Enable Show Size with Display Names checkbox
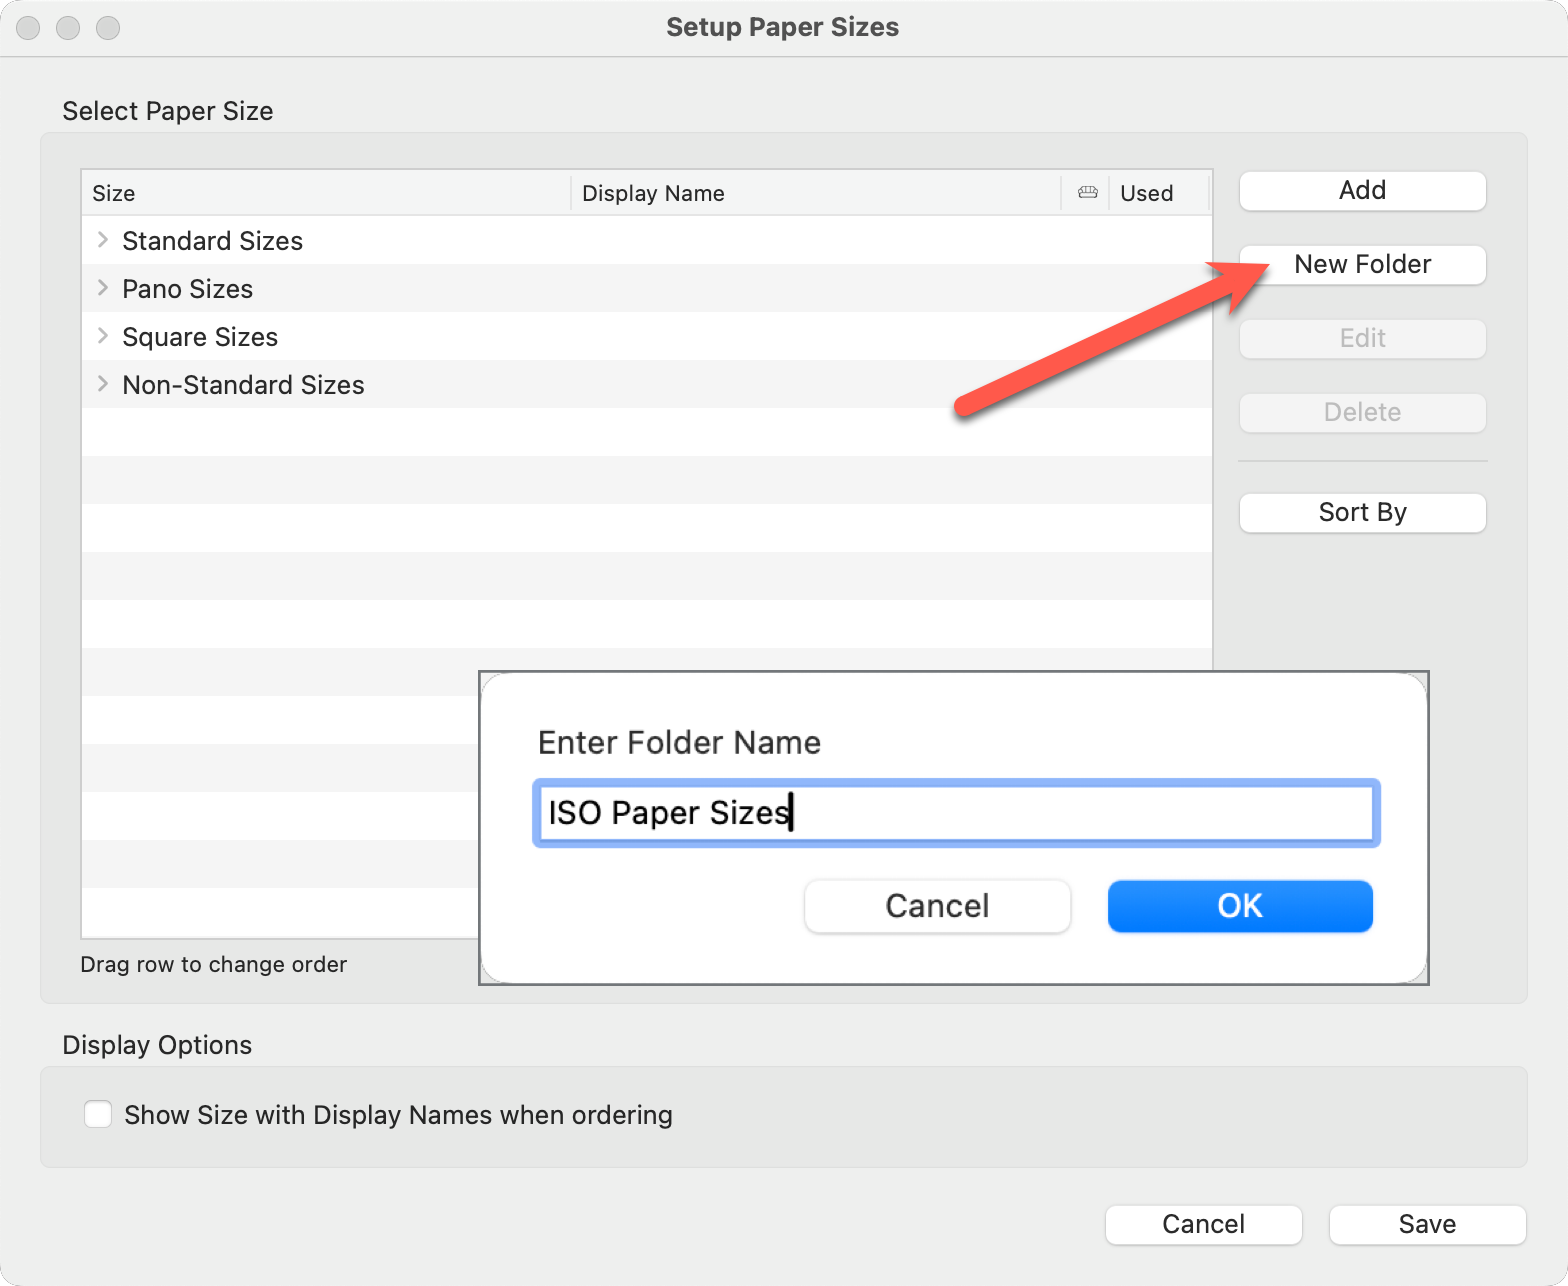1568x1286 pixels. 98,1114
